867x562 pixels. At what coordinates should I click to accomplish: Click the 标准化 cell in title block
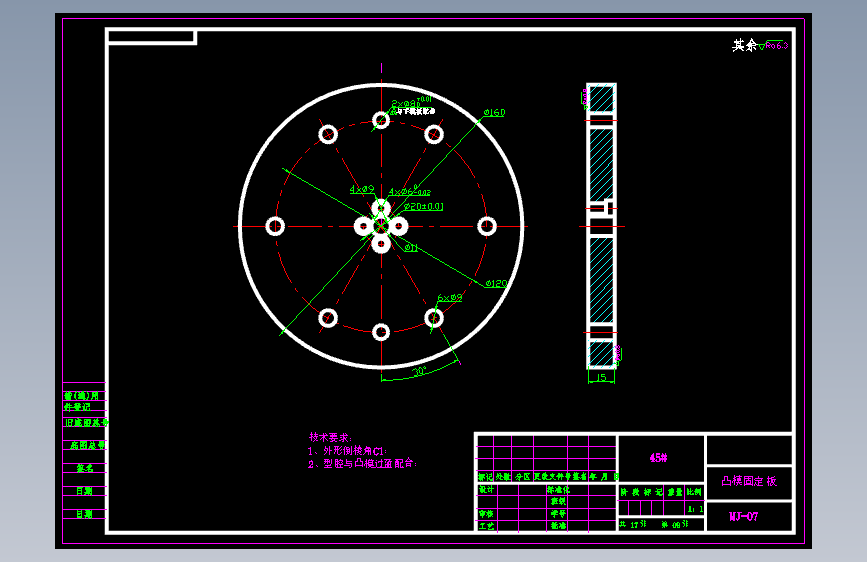(558, 490)
